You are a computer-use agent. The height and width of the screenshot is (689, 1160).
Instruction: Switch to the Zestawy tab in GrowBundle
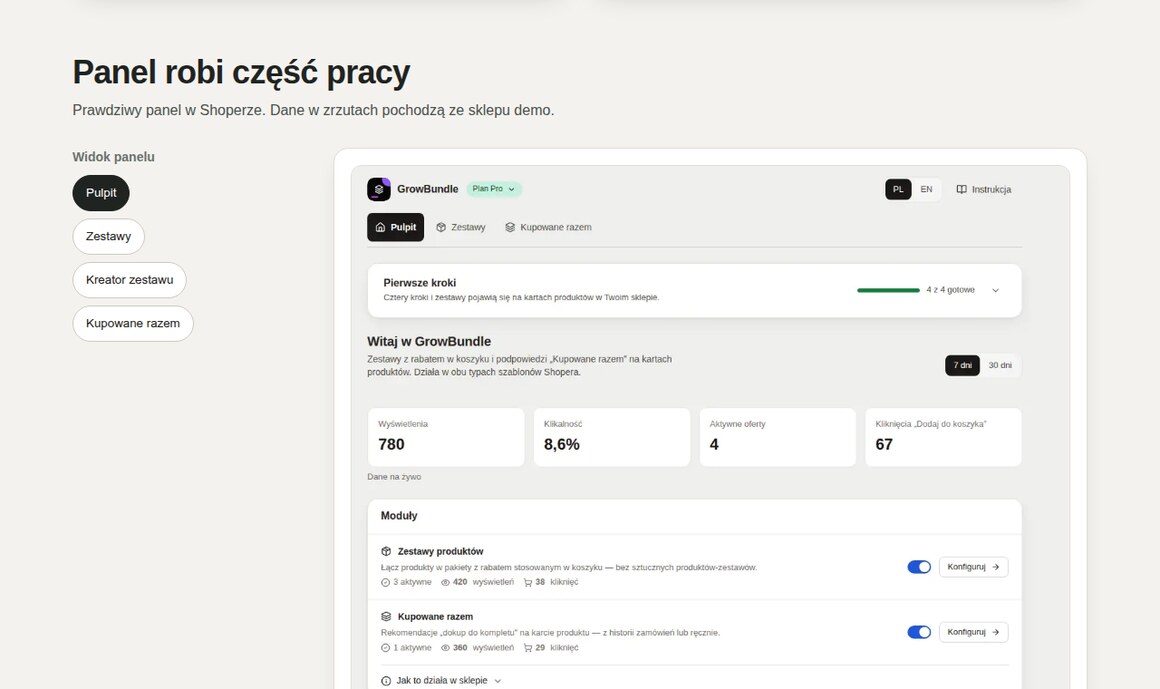click(461, 227)
